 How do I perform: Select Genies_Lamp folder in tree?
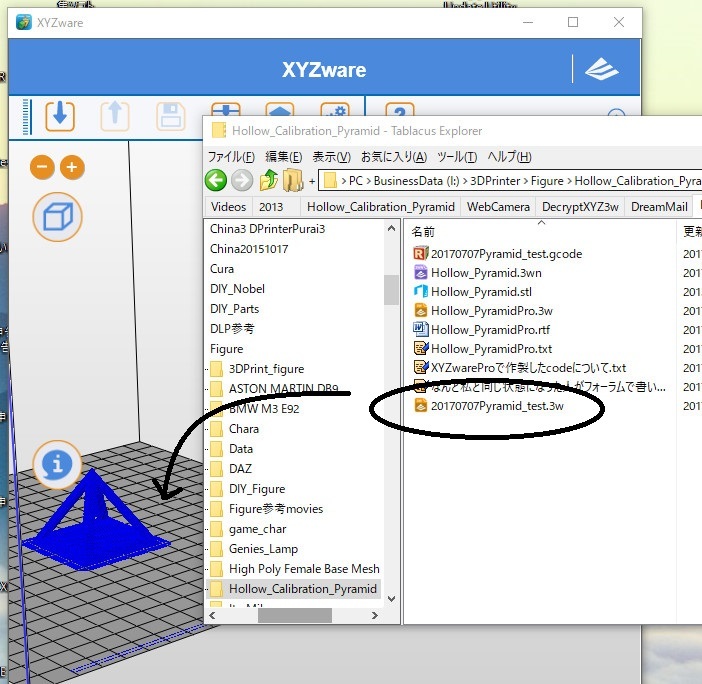[263, 549]
